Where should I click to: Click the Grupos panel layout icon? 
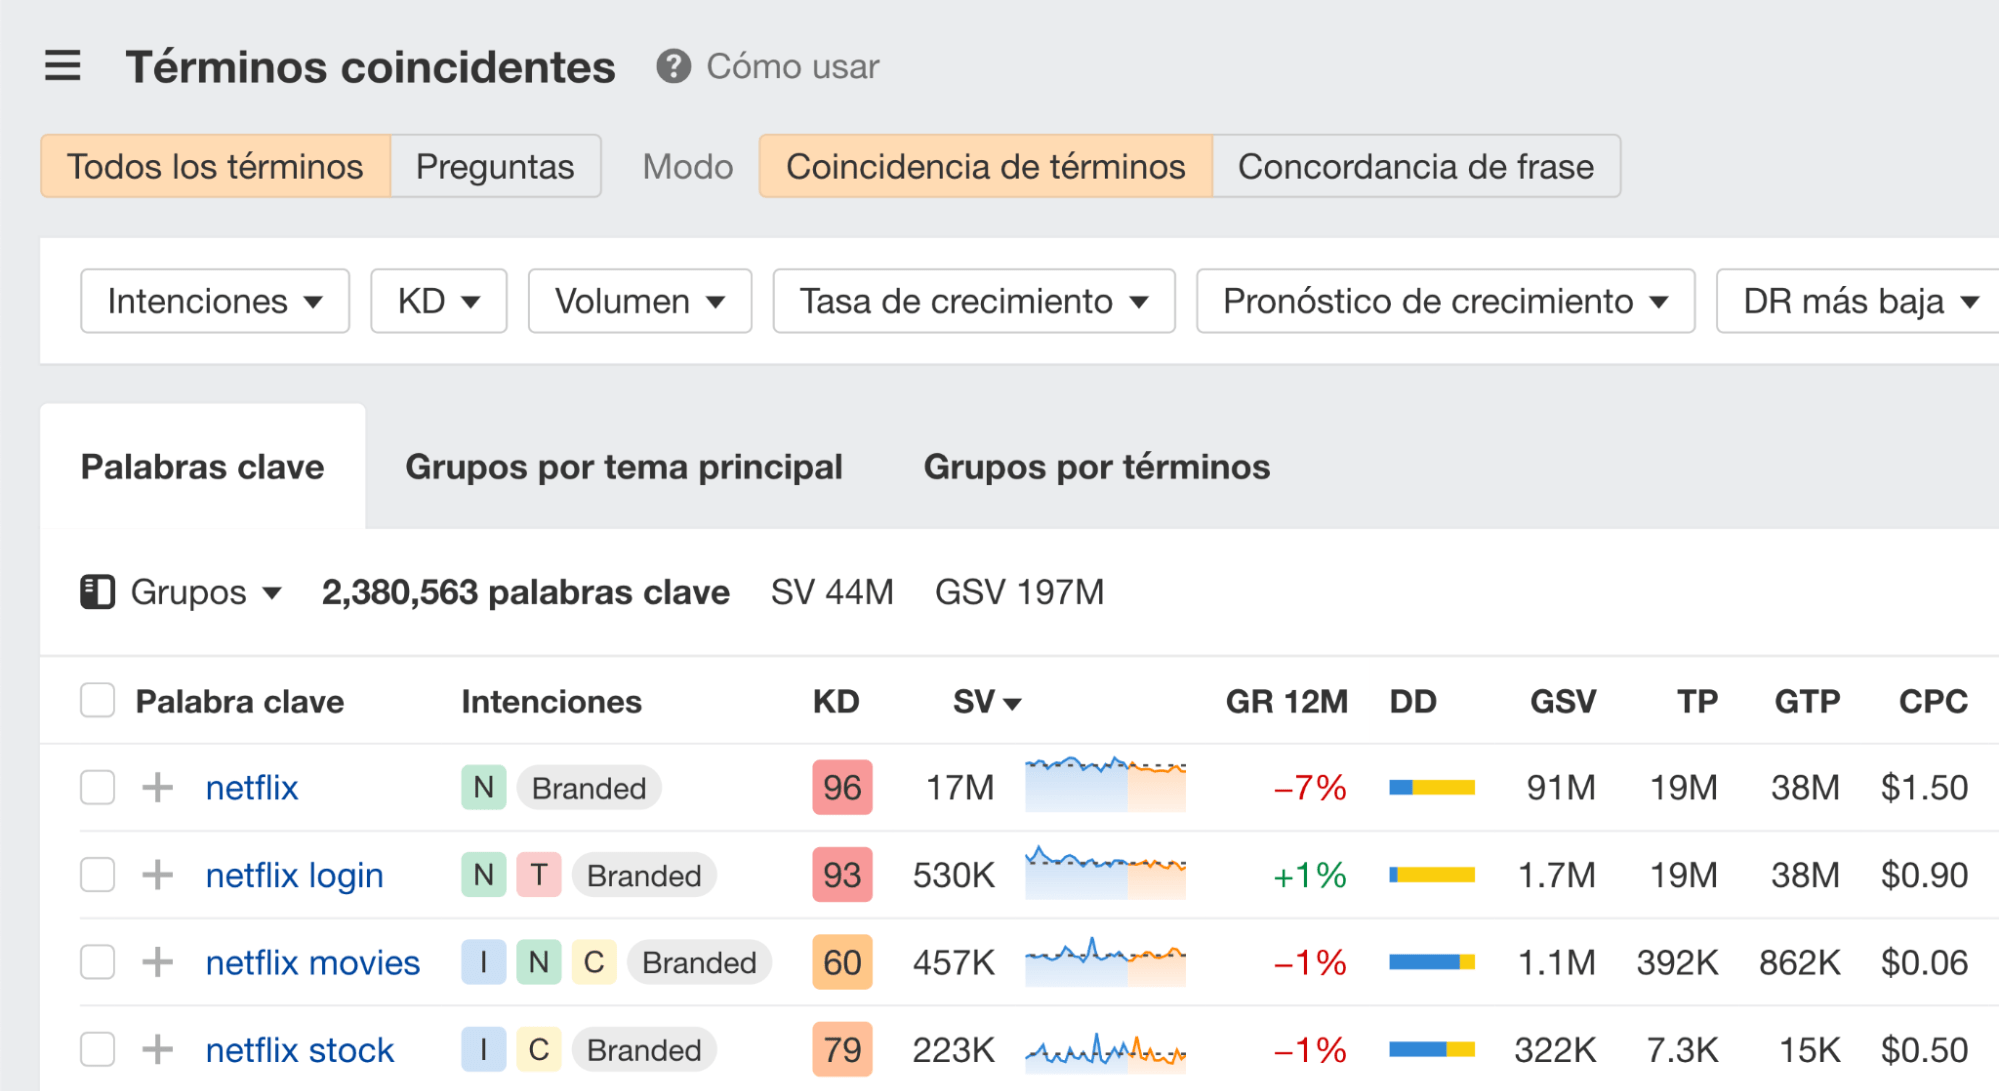pyautogui.click(x=97, y=591)
